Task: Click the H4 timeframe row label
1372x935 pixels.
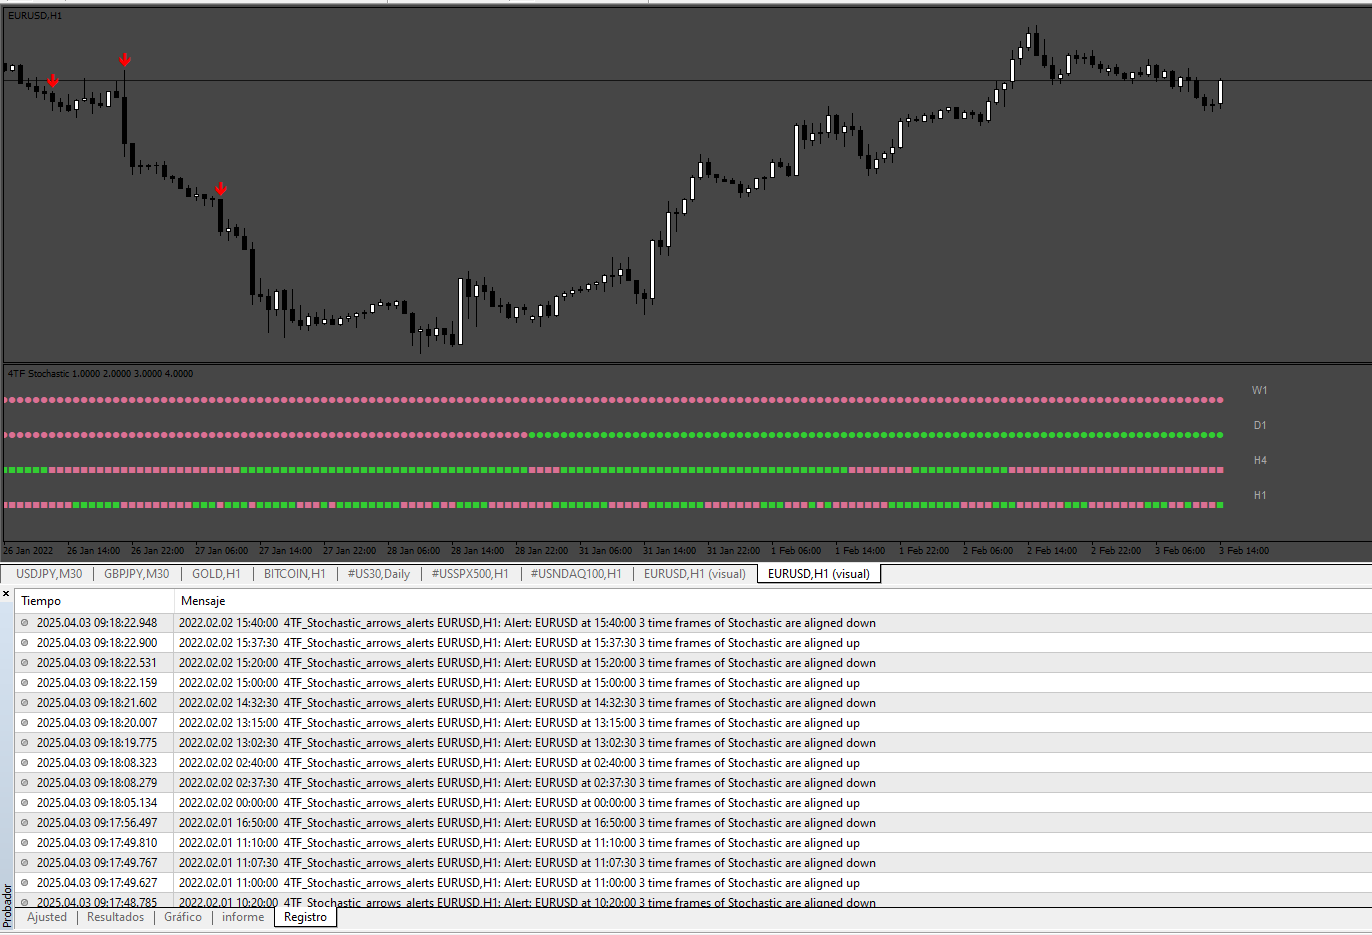Action: [x=1260, y=461]
